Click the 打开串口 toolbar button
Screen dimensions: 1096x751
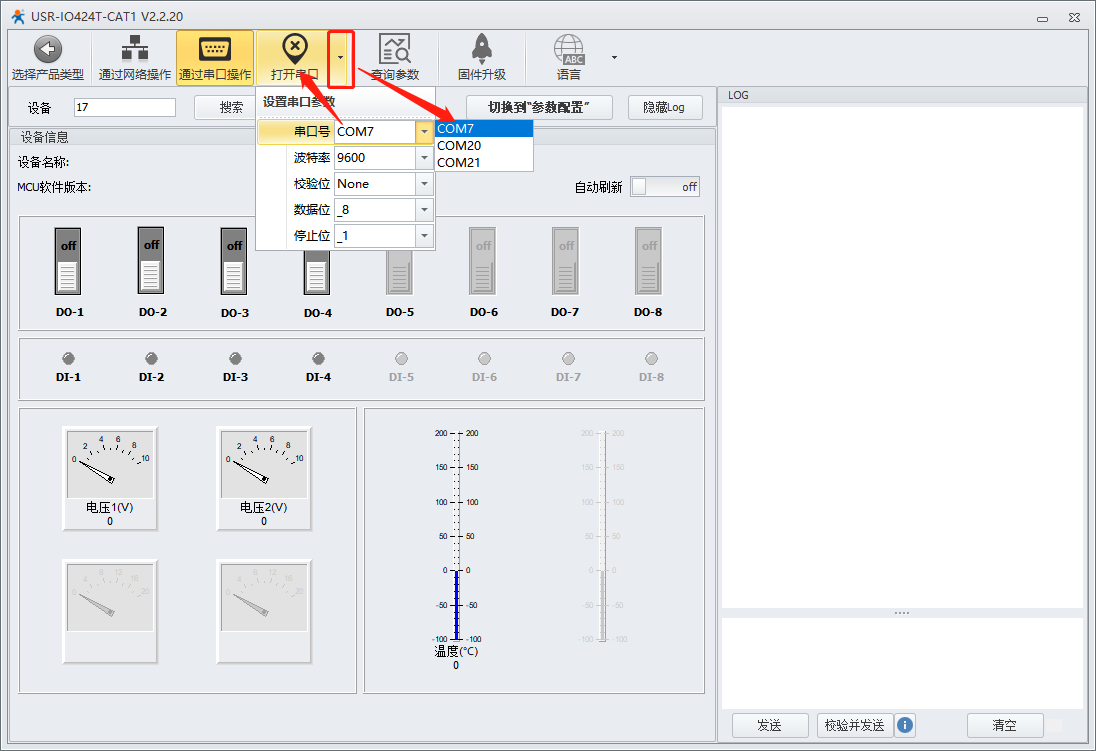click(x=294, y=58)
